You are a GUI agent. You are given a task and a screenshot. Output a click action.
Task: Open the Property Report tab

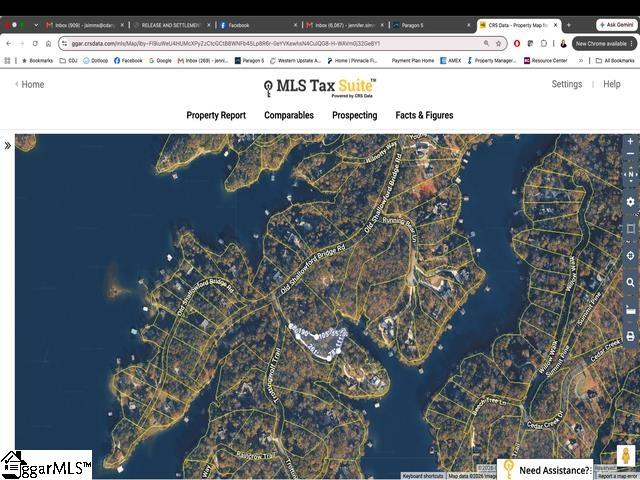click(216, 116)
